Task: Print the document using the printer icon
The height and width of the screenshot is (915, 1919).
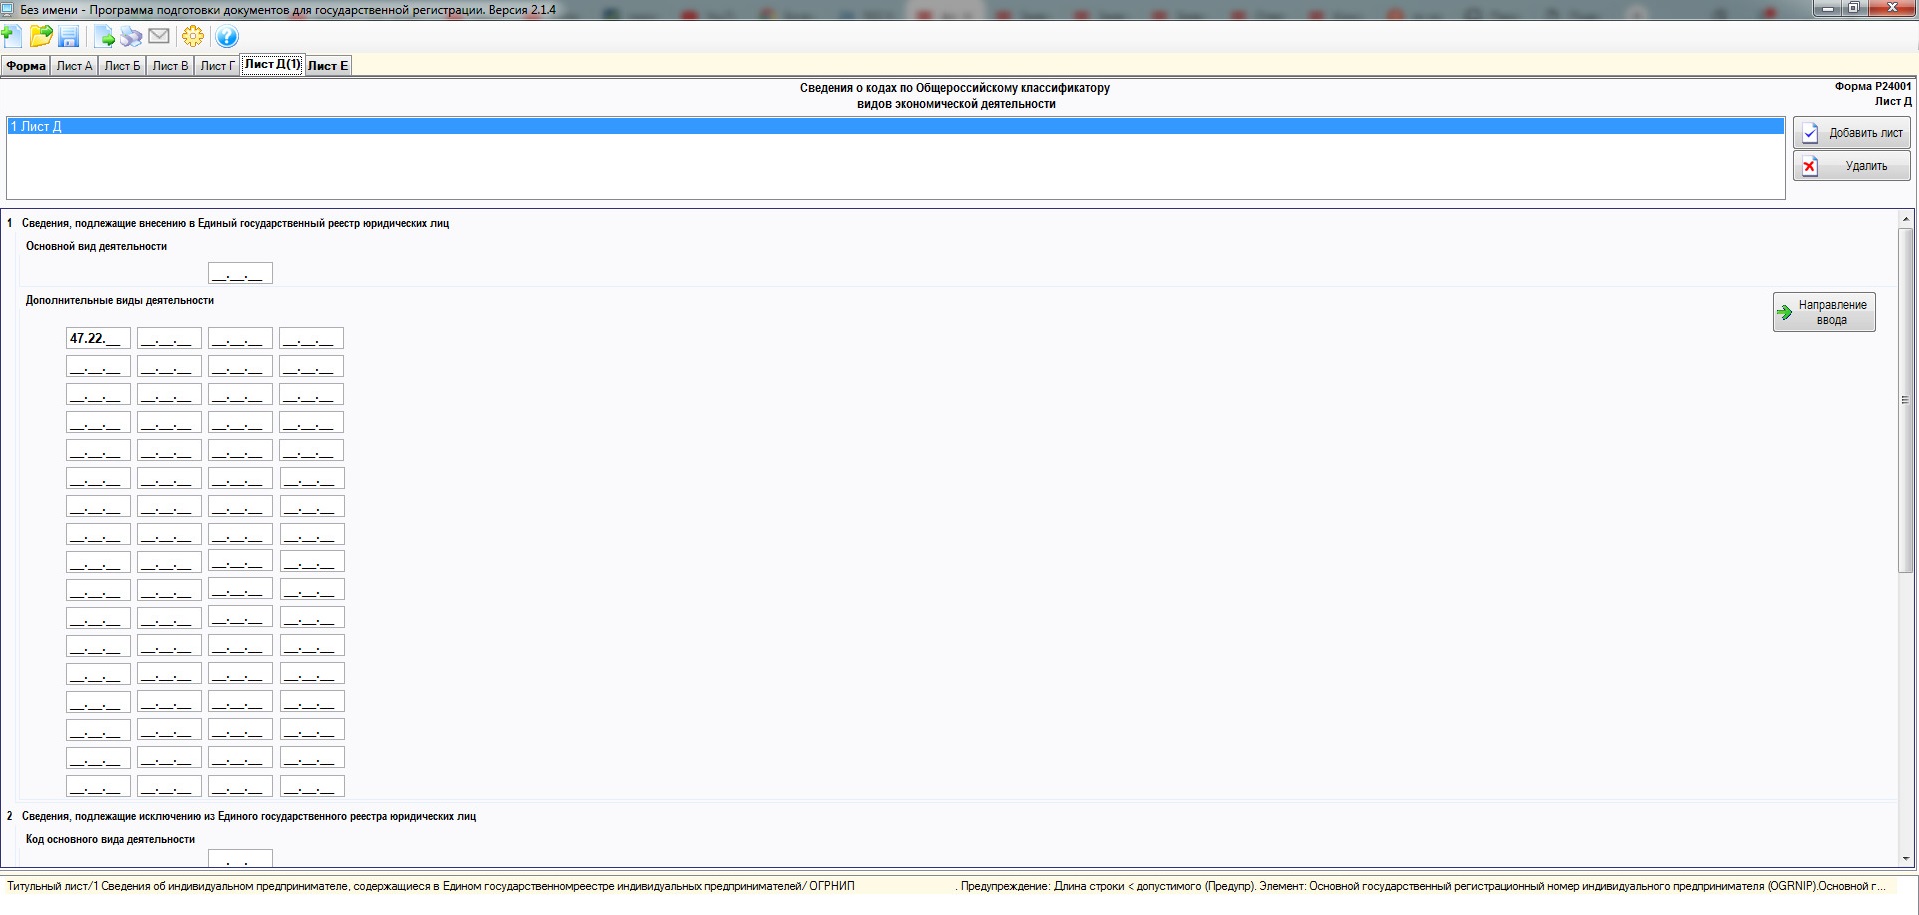Action: 131,37
